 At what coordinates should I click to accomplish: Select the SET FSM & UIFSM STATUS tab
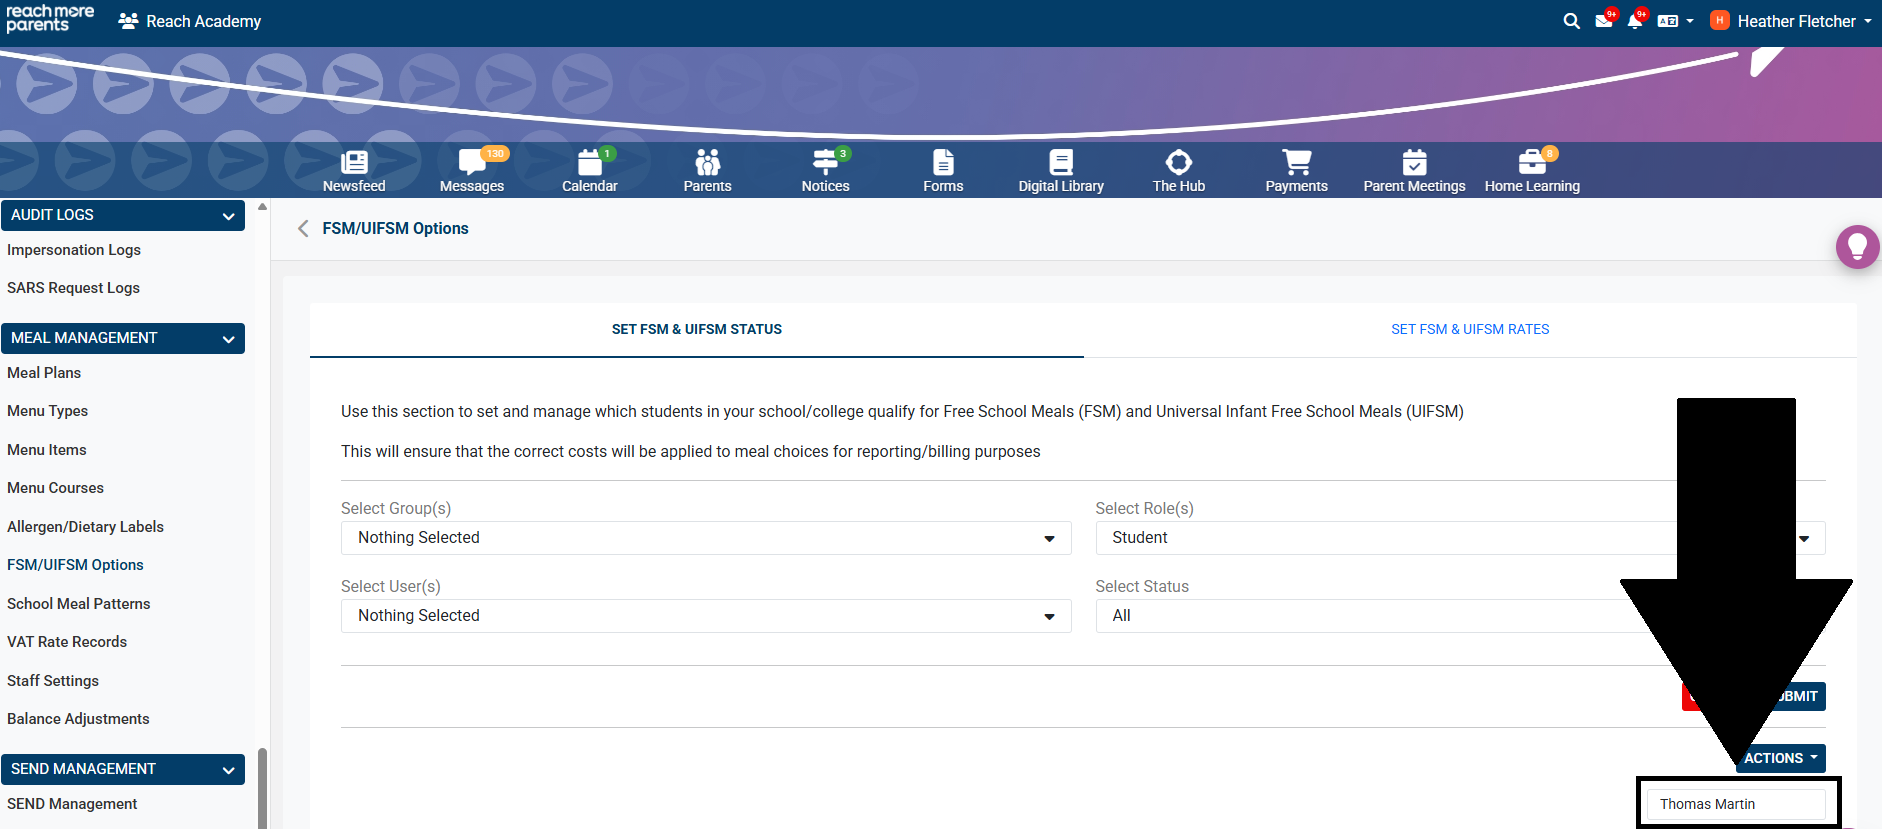click(696, 329)
